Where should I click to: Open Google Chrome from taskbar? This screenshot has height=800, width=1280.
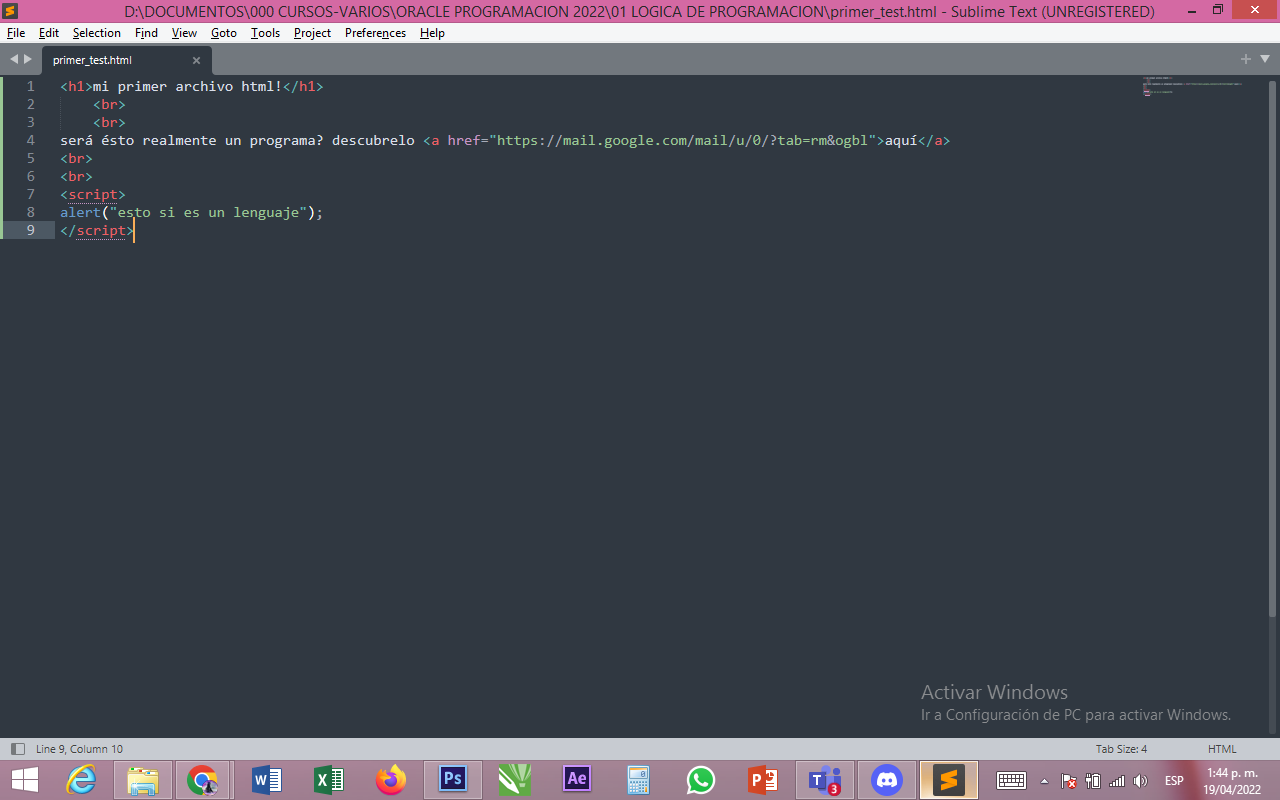coord(203,780)
